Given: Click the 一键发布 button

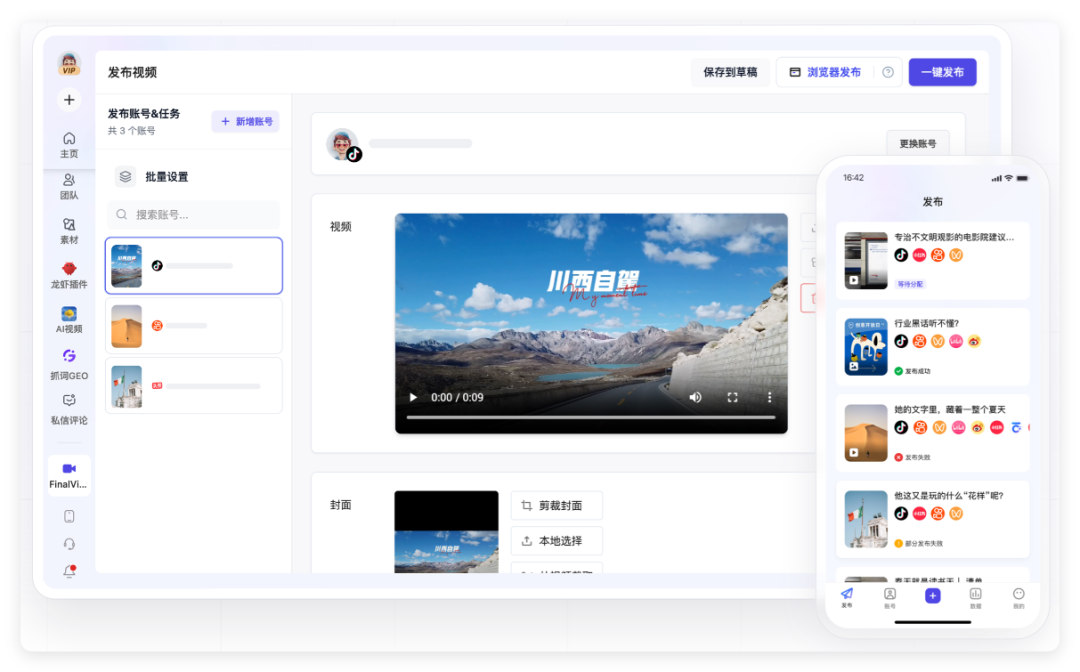Looking at the screenshot, I should (x=942, y=72).
